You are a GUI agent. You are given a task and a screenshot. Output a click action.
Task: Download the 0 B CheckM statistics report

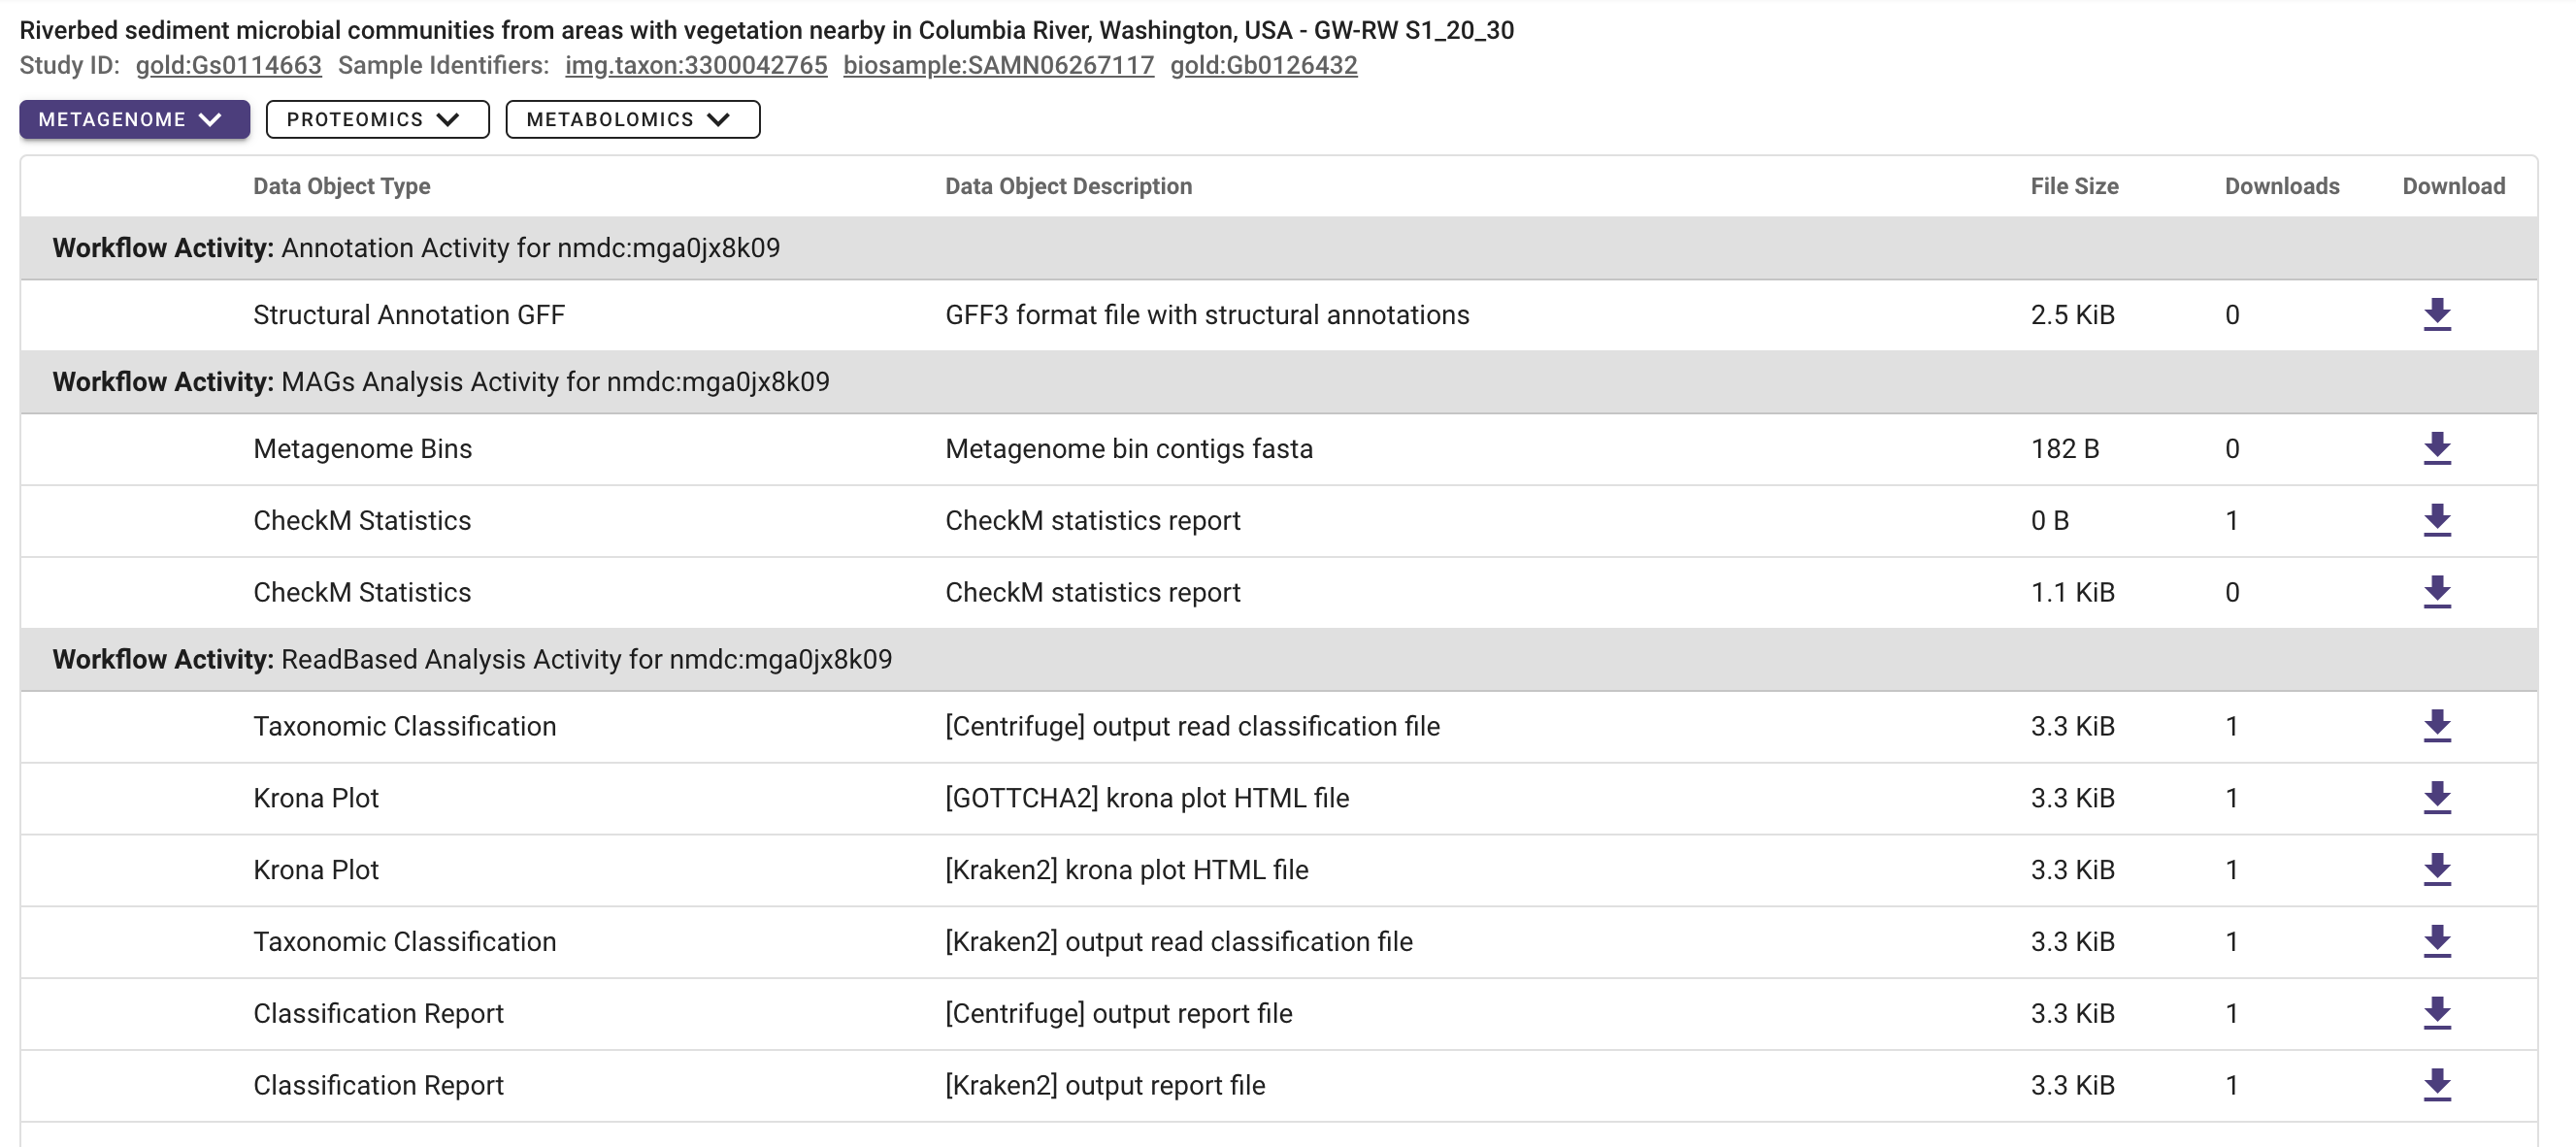click(2437, 520)
